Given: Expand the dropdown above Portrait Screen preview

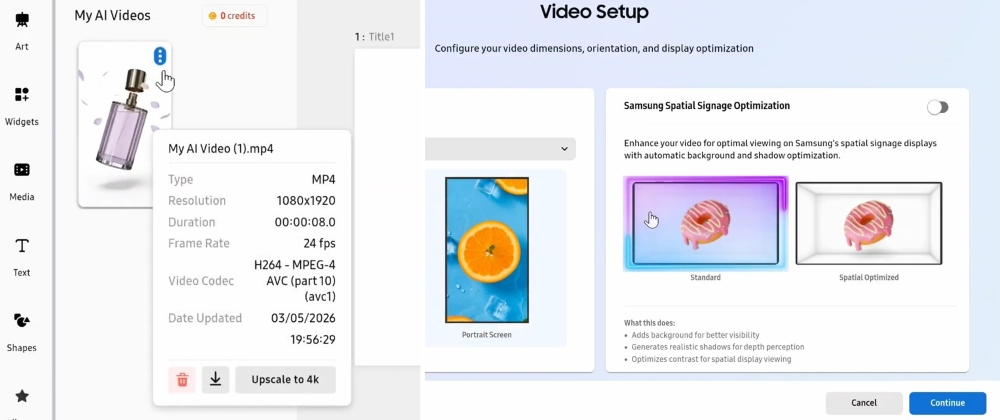Looking at the screenshot, I should [x=500, y=149].
